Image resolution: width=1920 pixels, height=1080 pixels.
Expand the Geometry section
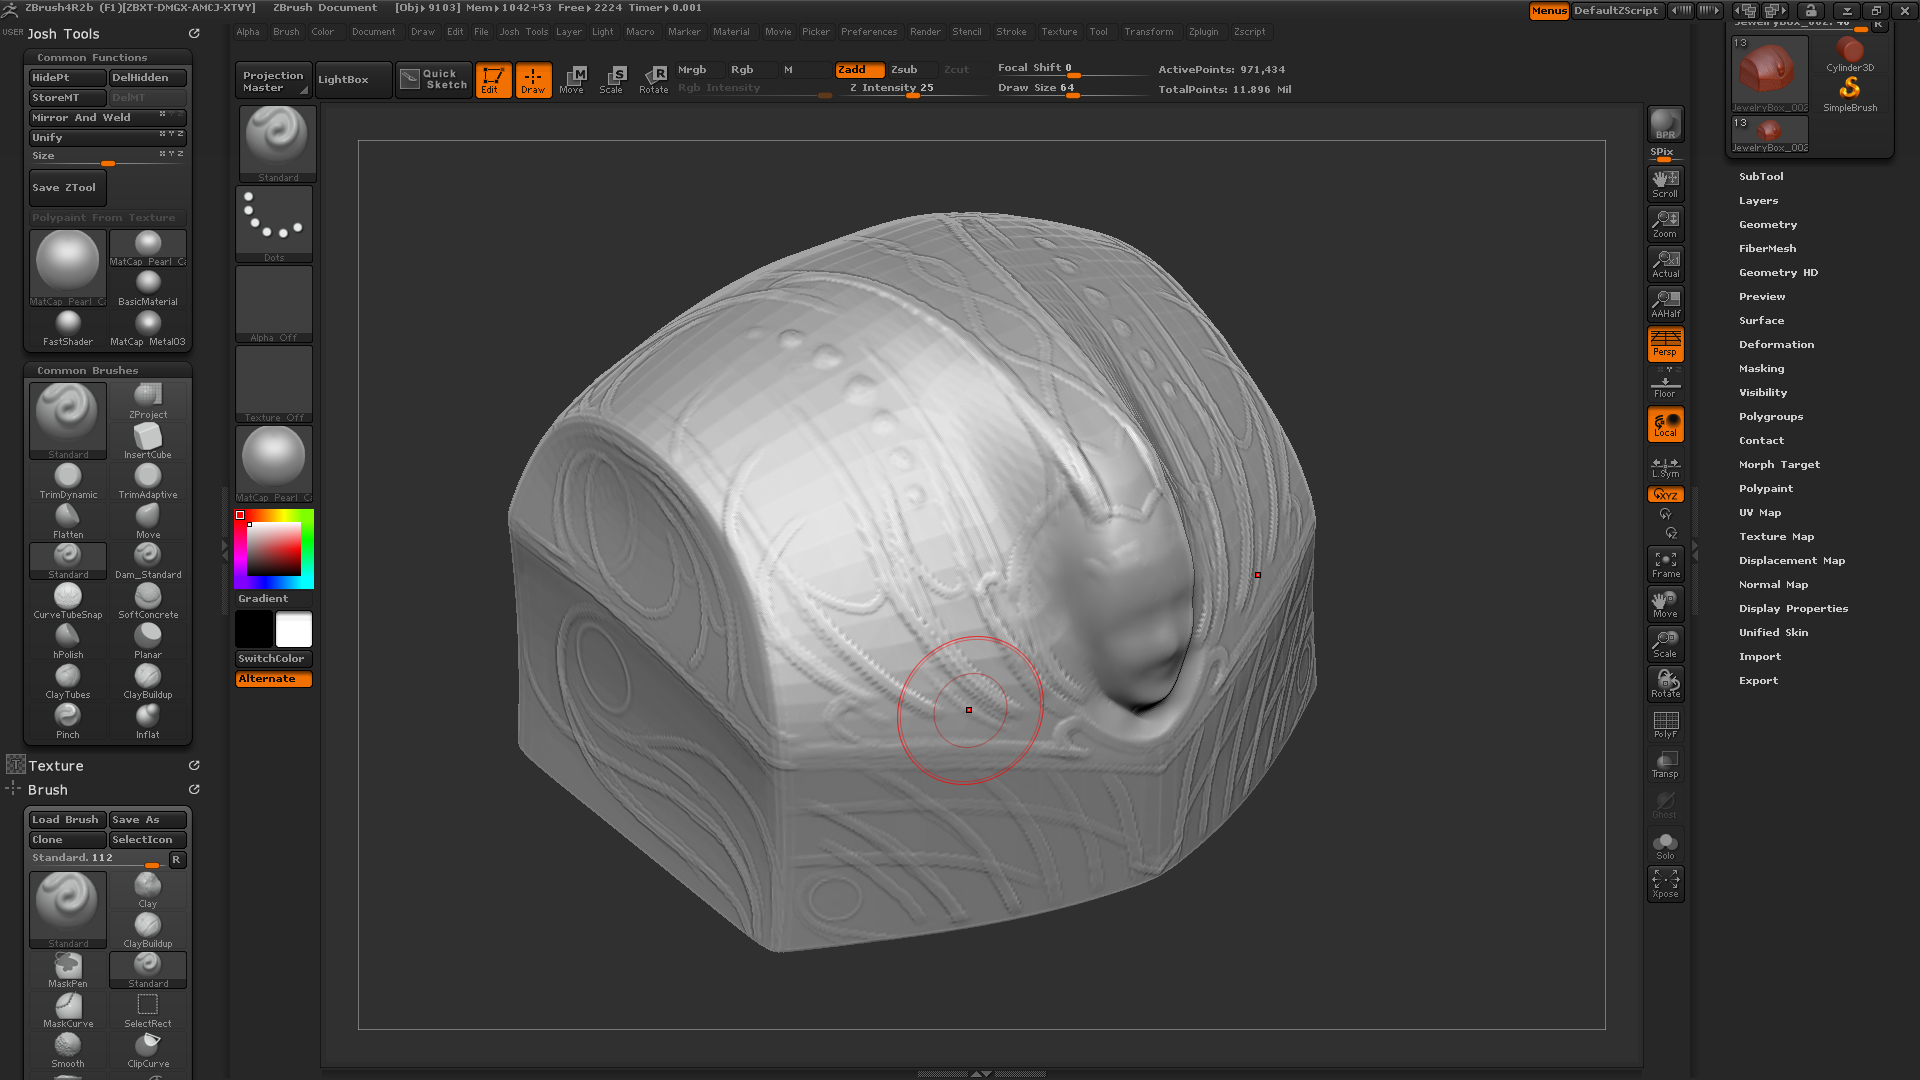coord(1767,224)
